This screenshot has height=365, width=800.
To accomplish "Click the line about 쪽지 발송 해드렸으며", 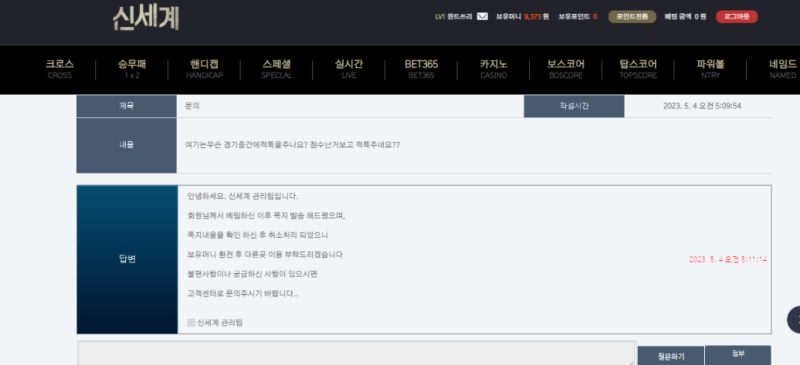I will pos(266,215).
